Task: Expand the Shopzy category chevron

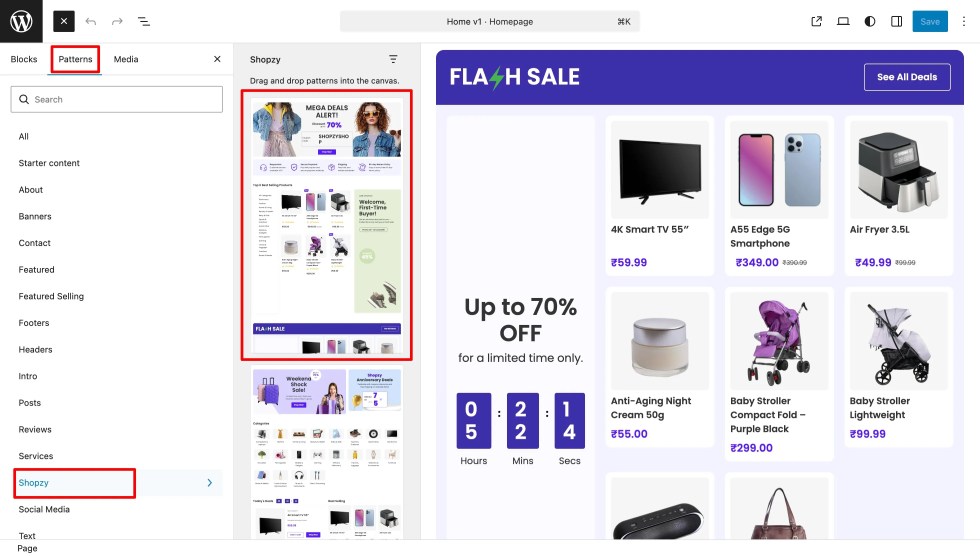Action: [x=209, y=483]
